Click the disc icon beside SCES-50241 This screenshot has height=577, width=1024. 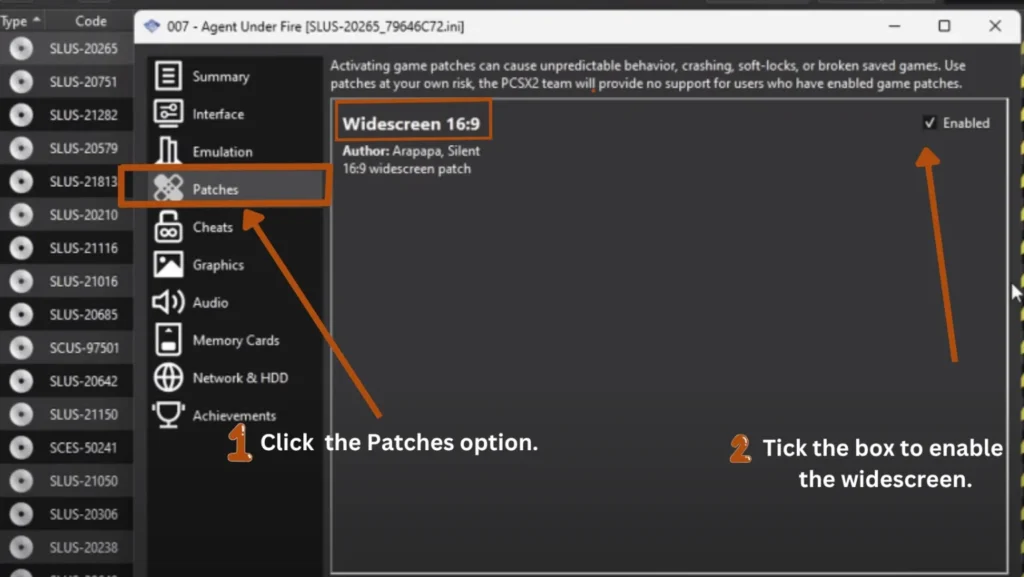pyautogui.click(x=21, y=448)
